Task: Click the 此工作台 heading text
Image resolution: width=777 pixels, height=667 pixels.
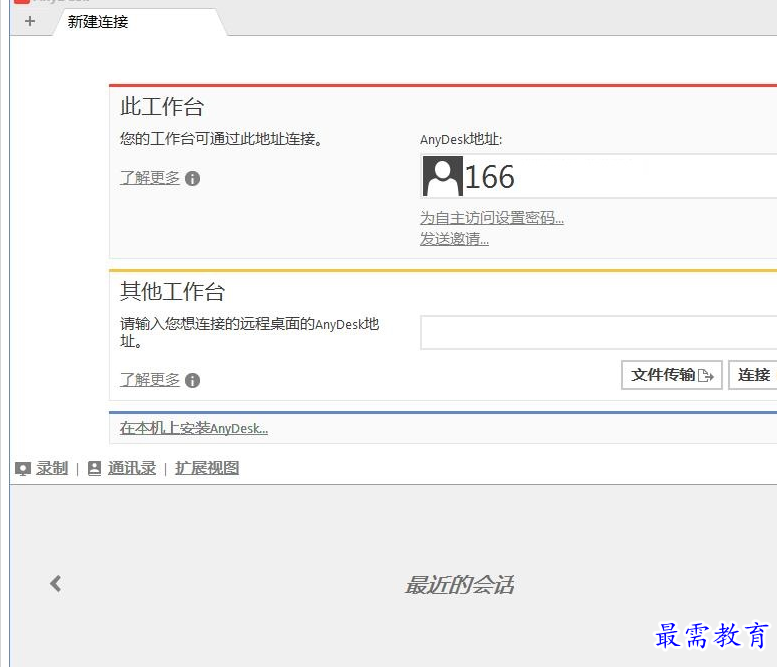Action: coord(162,107)
